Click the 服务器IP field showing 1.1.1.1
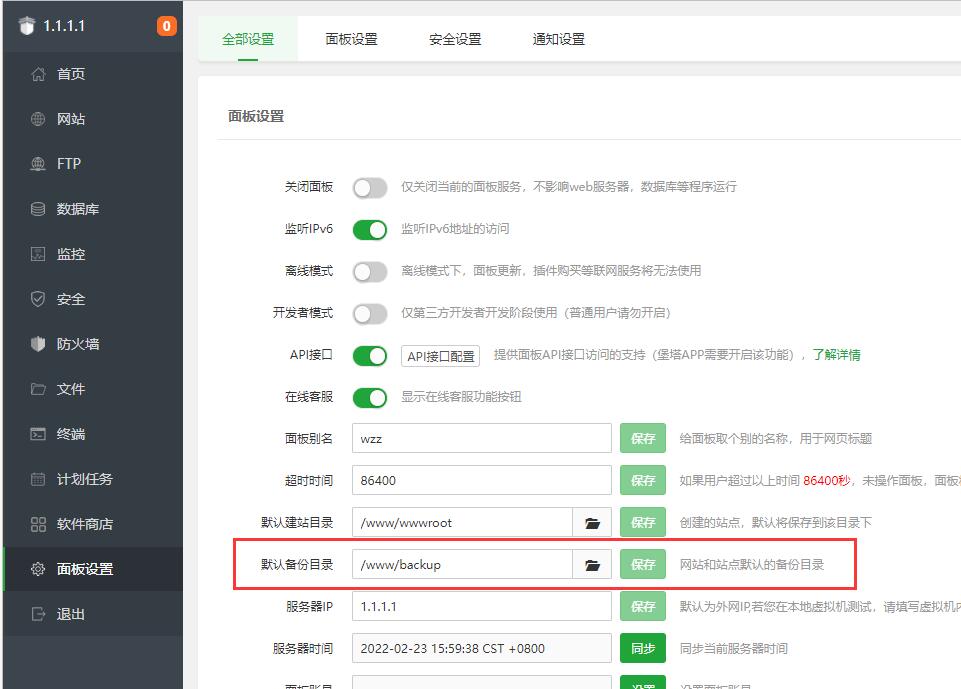The width and height of the screenshot is (961, 689). click(x=482, y=607)
